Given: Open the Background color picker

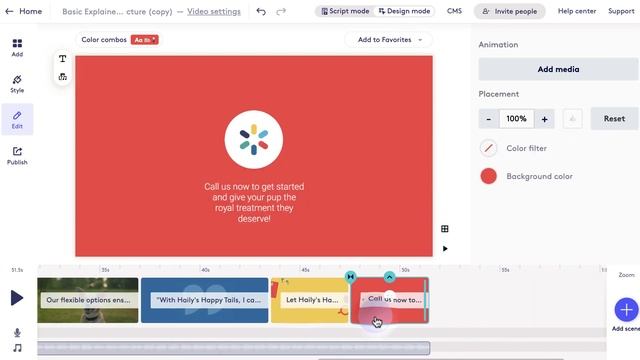Looking at the screenshot, I should tap(488, 176).
